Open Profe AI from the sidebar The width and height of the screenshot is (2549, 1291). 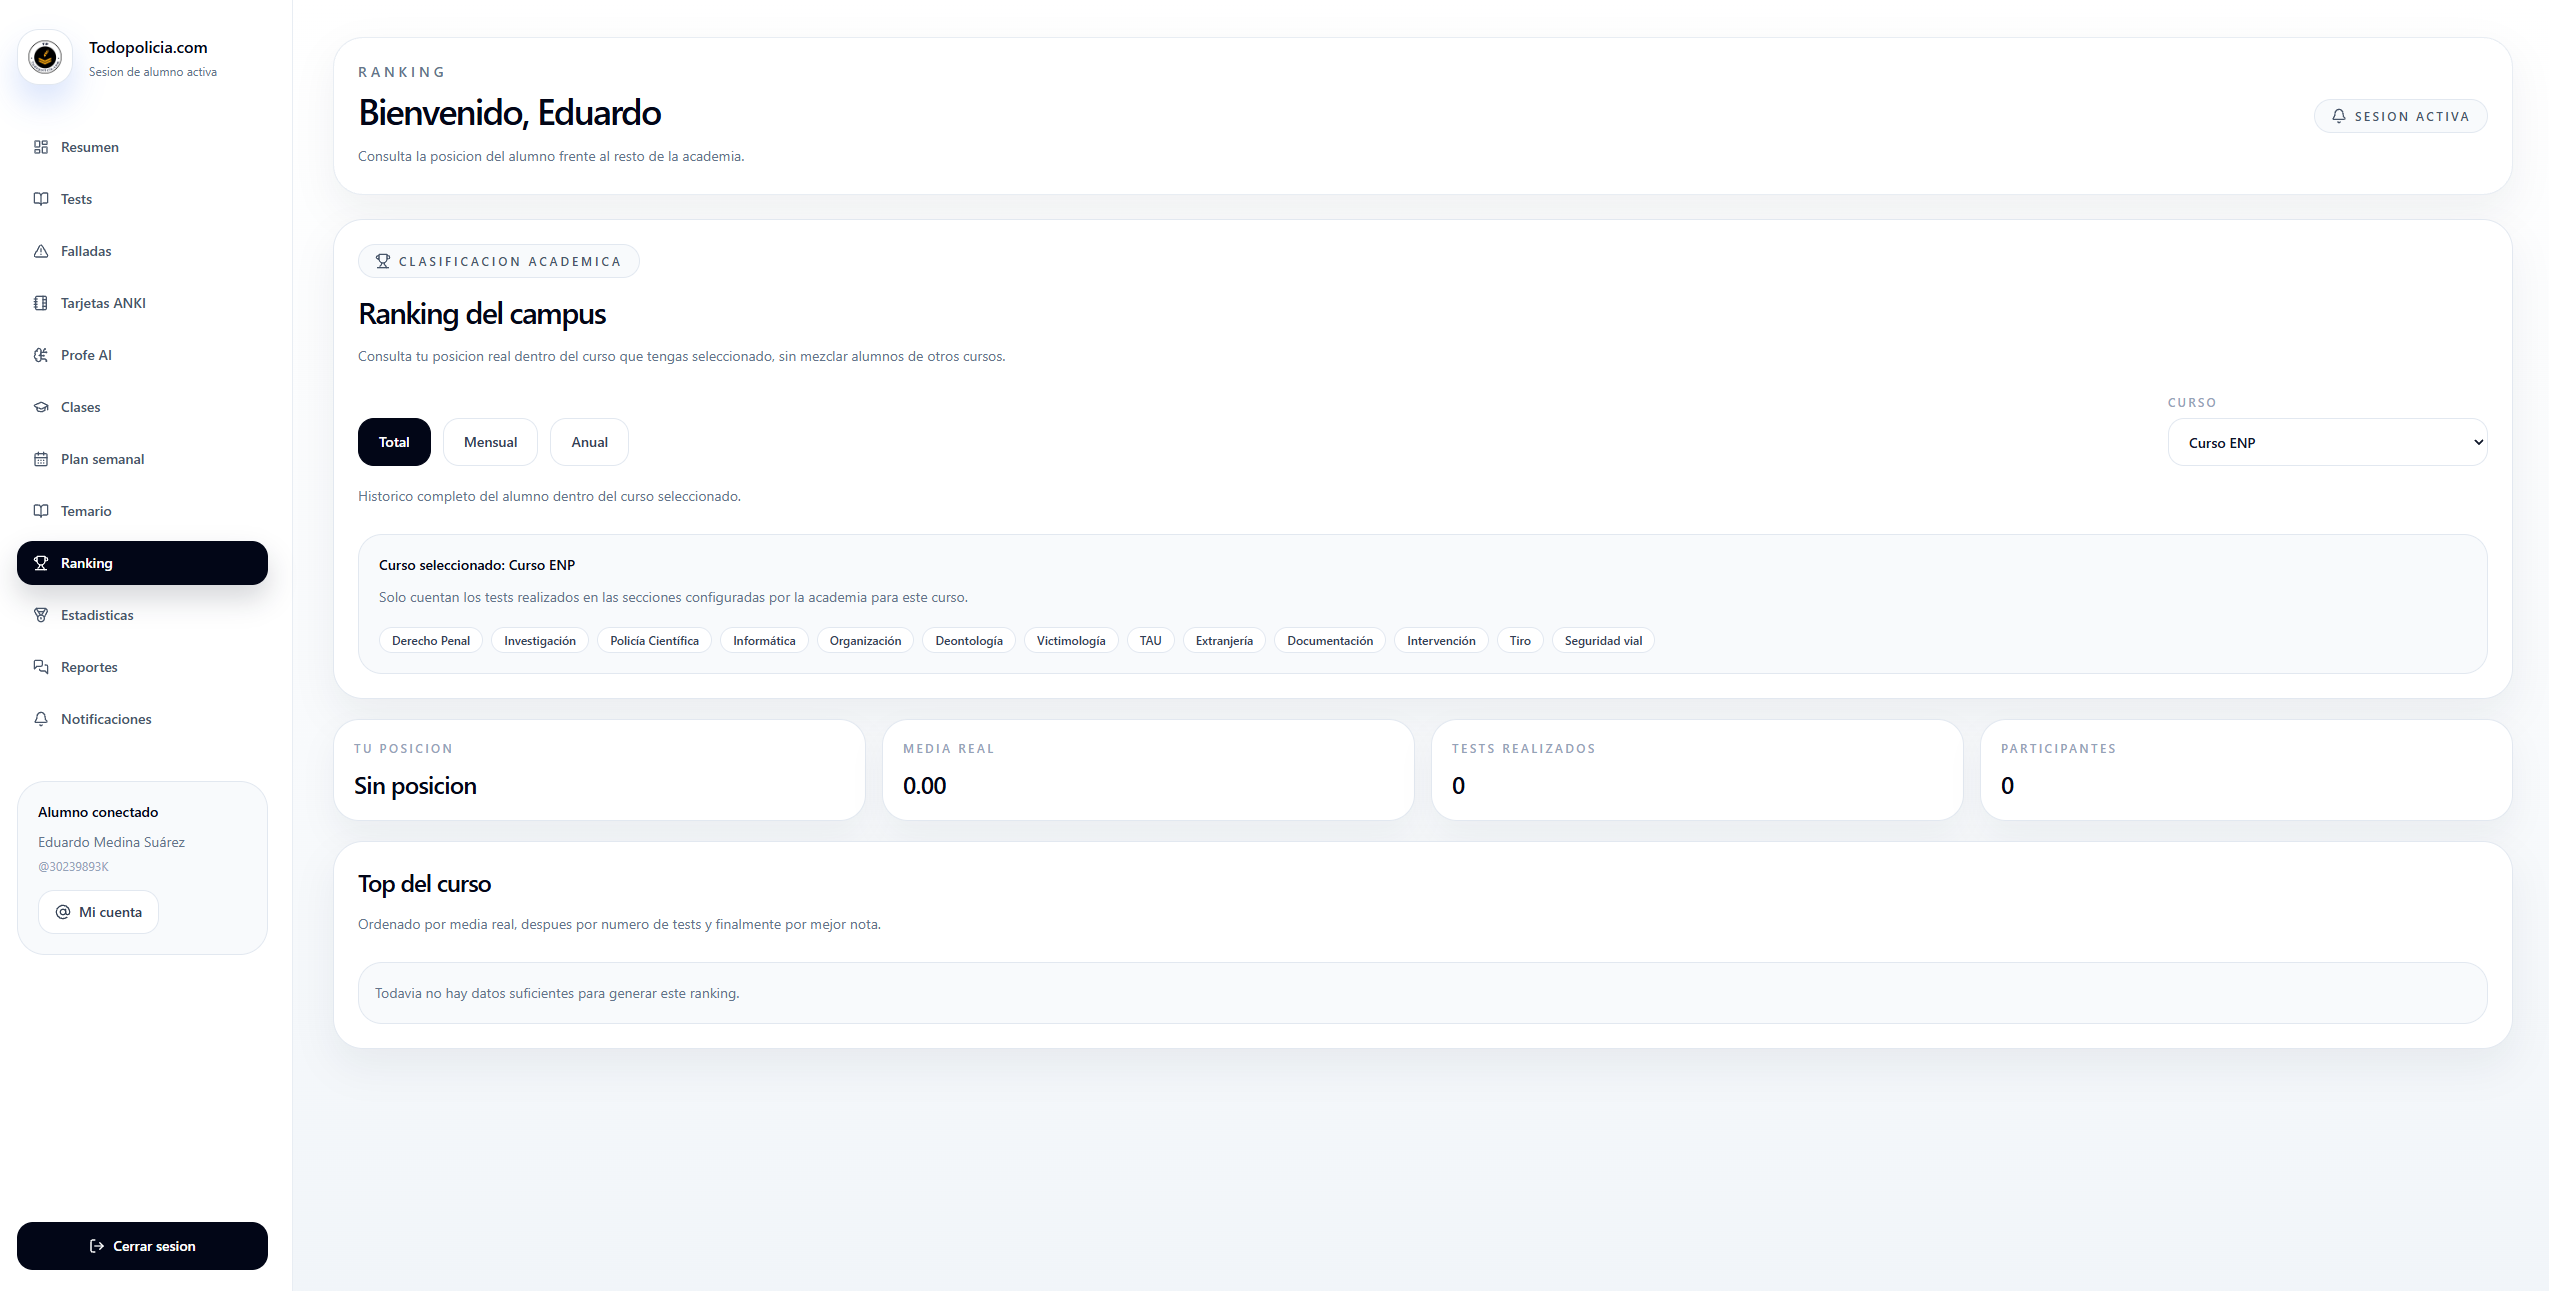[x=142, y=355]
